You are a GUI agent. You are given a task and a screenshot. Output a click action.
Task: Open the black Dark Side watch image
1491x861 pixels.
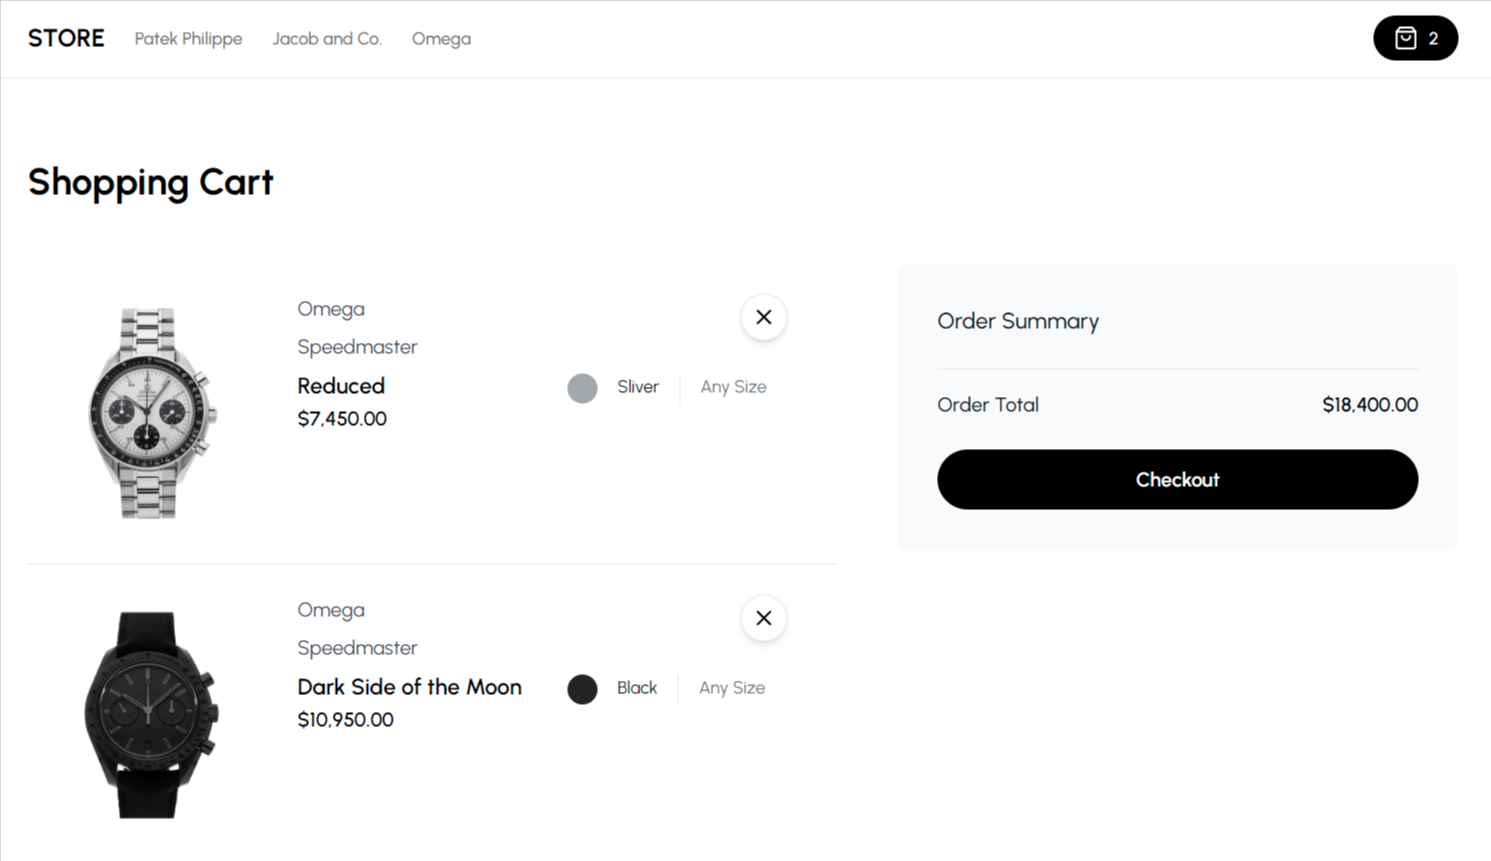point(150,714)
